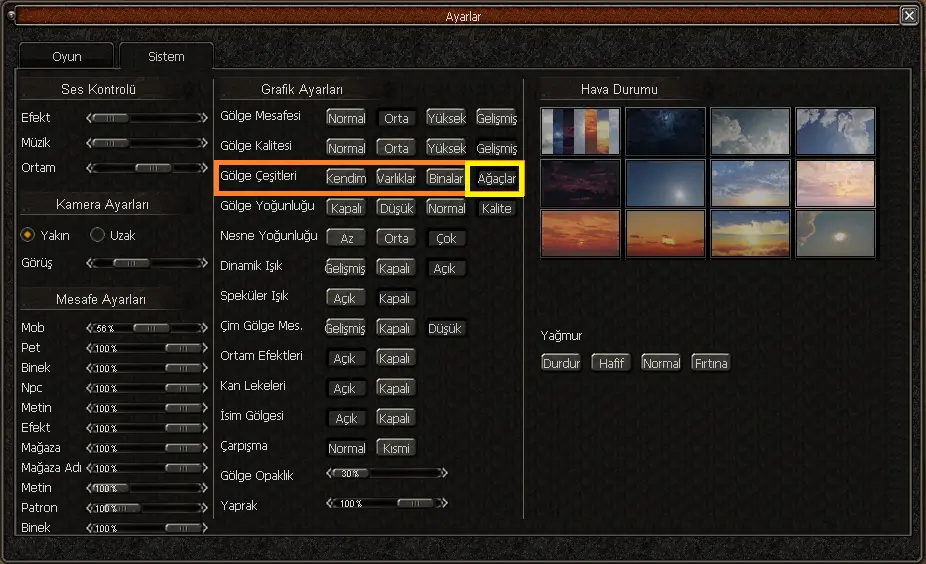Click the Gölge Opaklık slider showing 30%
The width and height of the screenshot is (926, 564).
[x=350, y=474]
